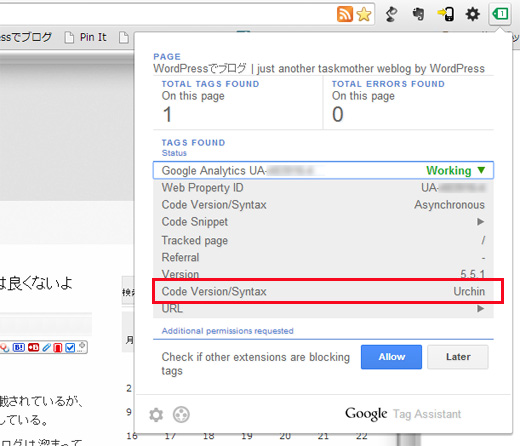
Task: Click calendar date 17 on the page
Action: click(170, 436)
